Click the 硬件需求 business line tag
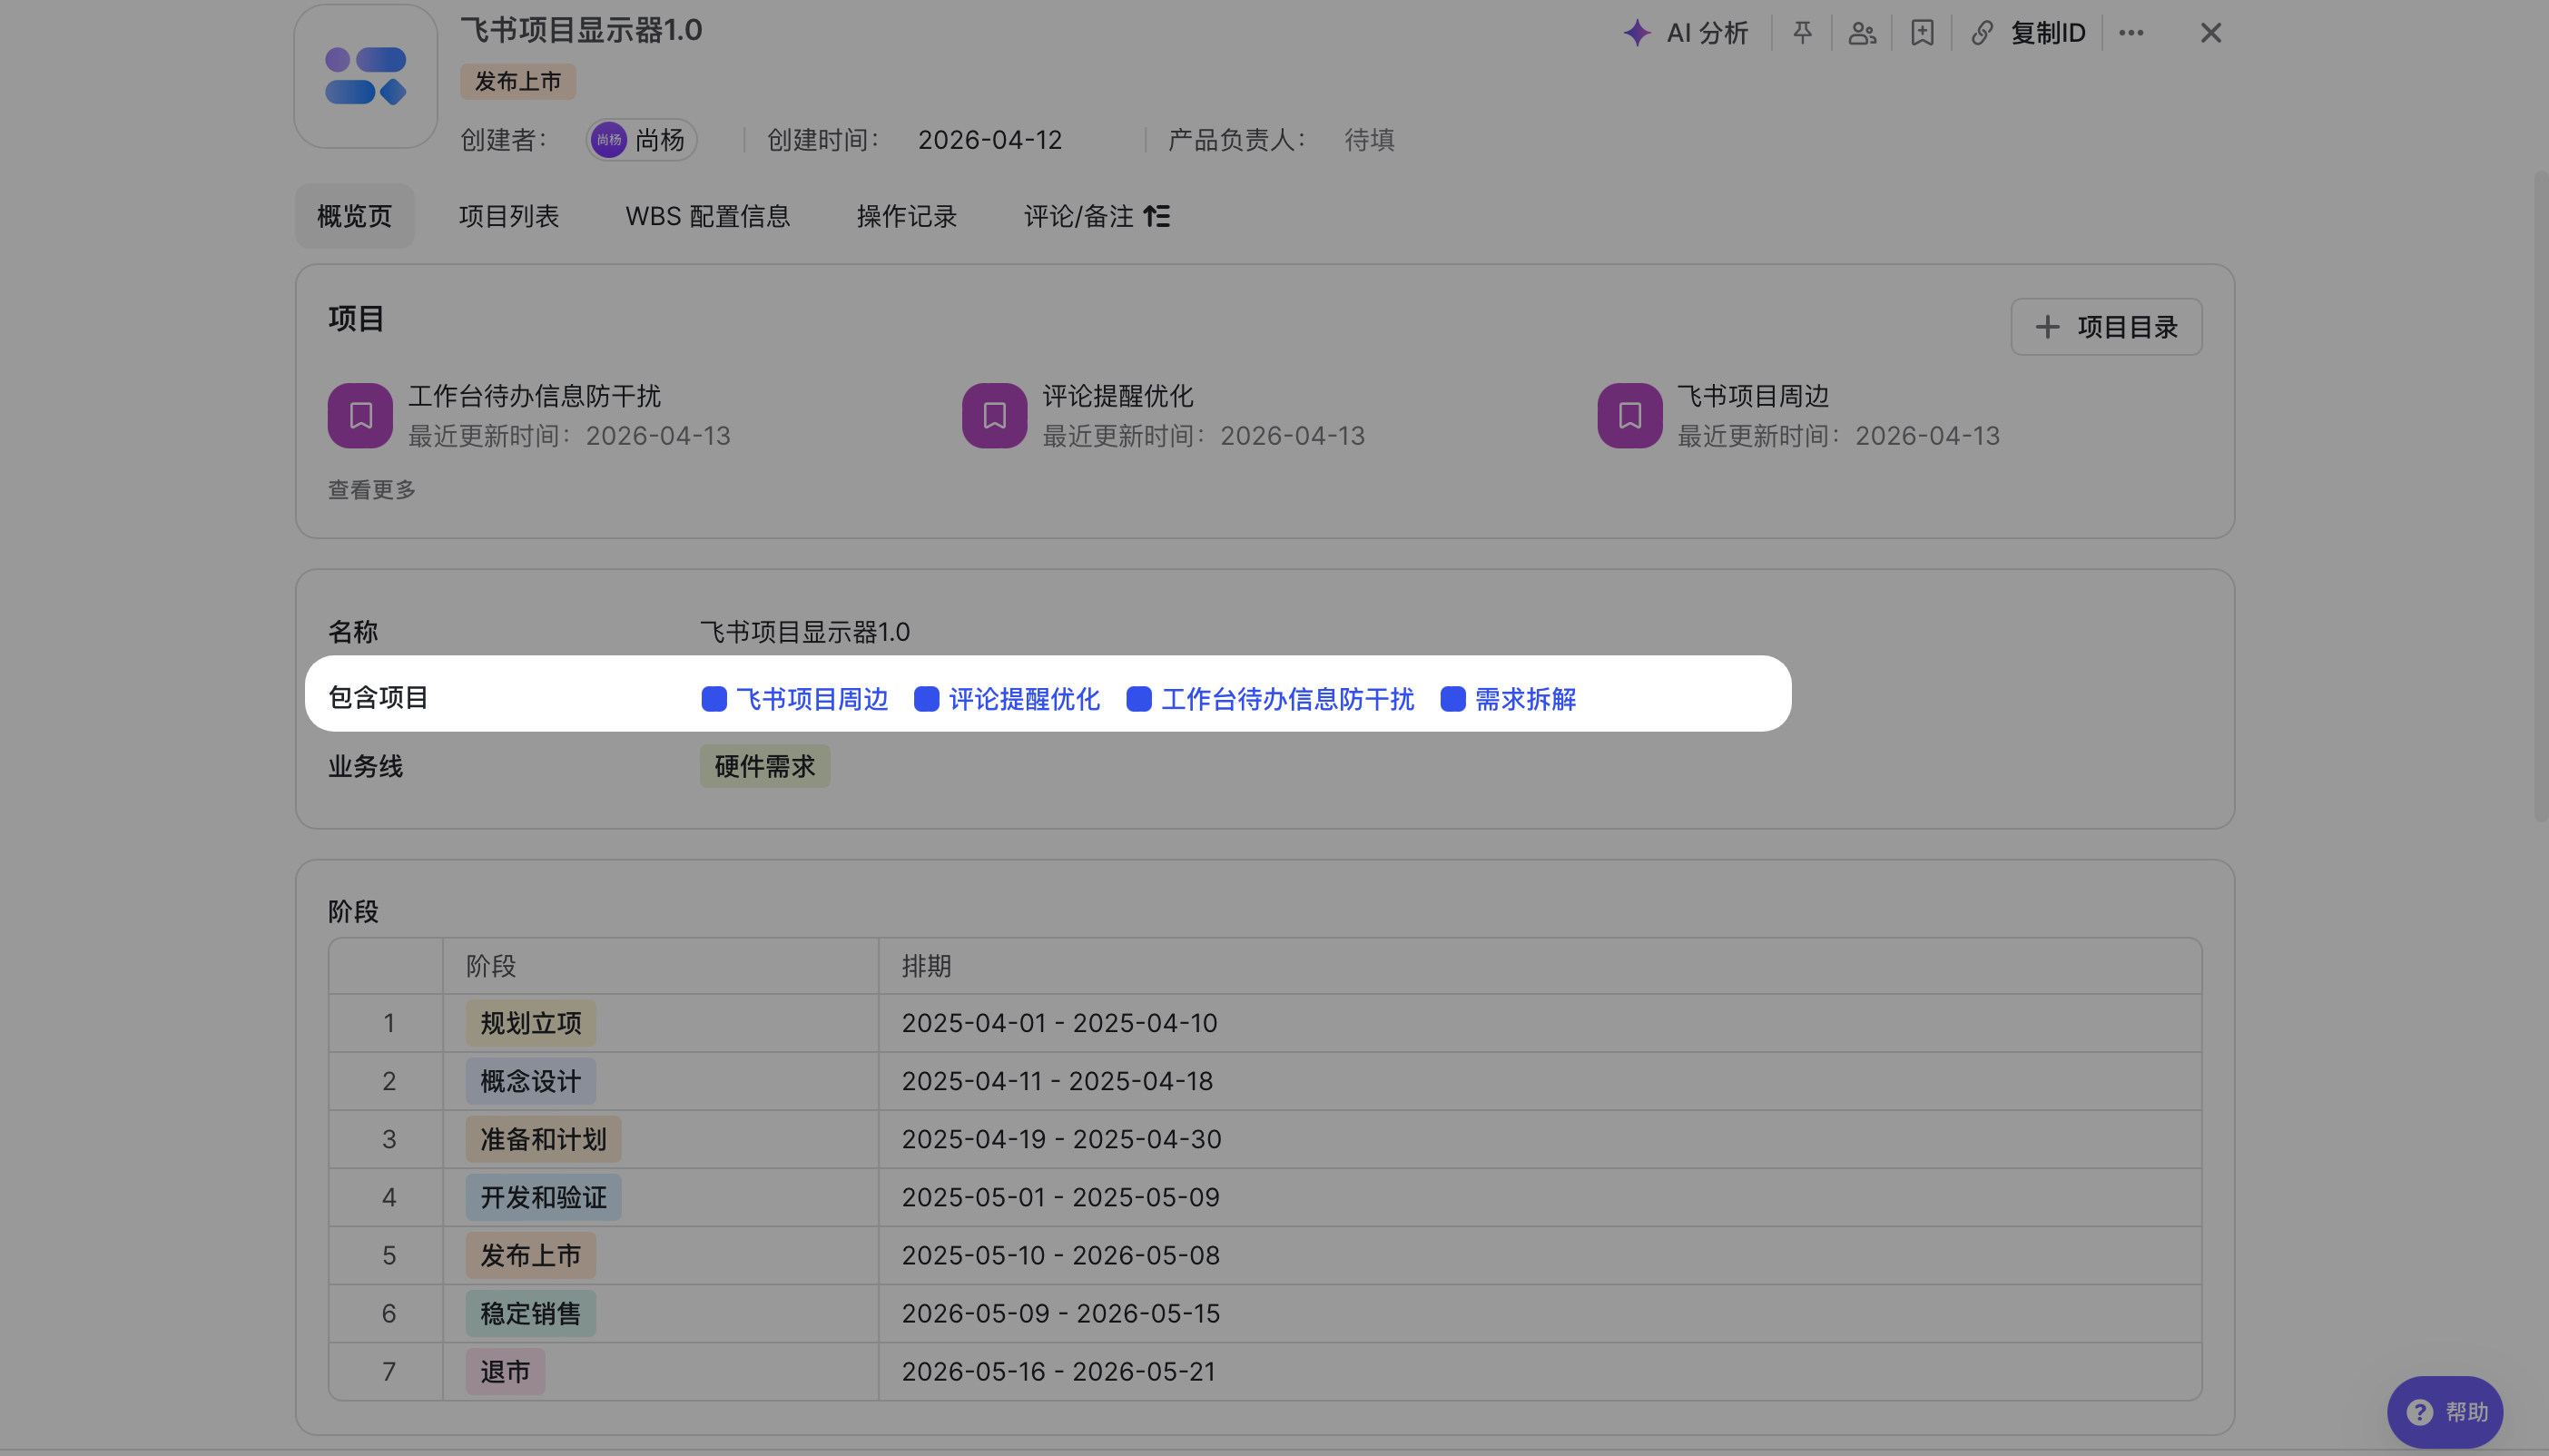The width and height of the screenshot is (2549, 1456). tap(765, 767)
